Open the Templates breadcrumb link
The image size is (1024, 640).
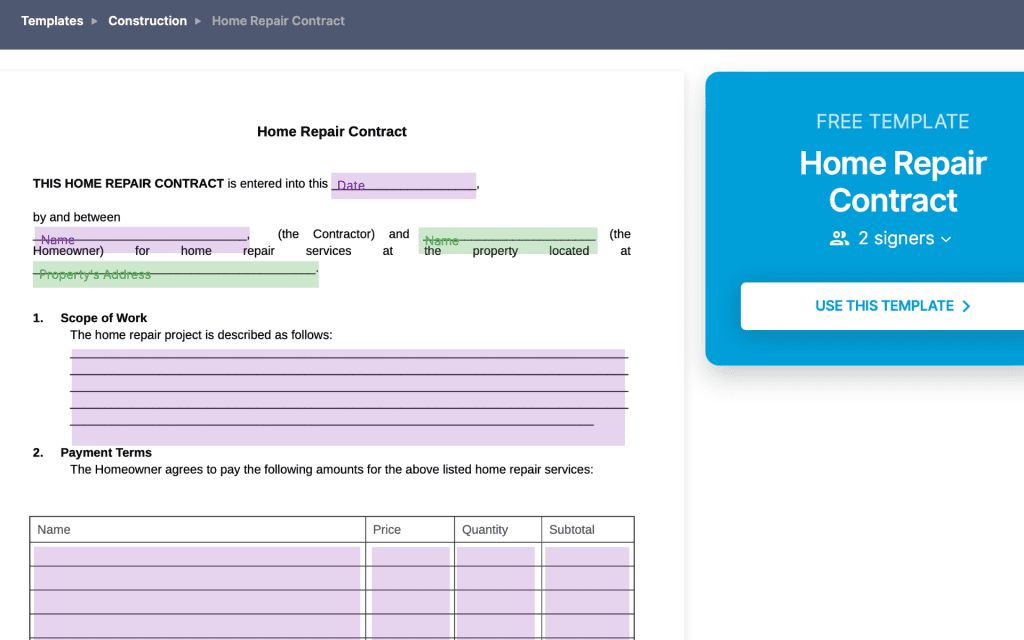[52, 21]
